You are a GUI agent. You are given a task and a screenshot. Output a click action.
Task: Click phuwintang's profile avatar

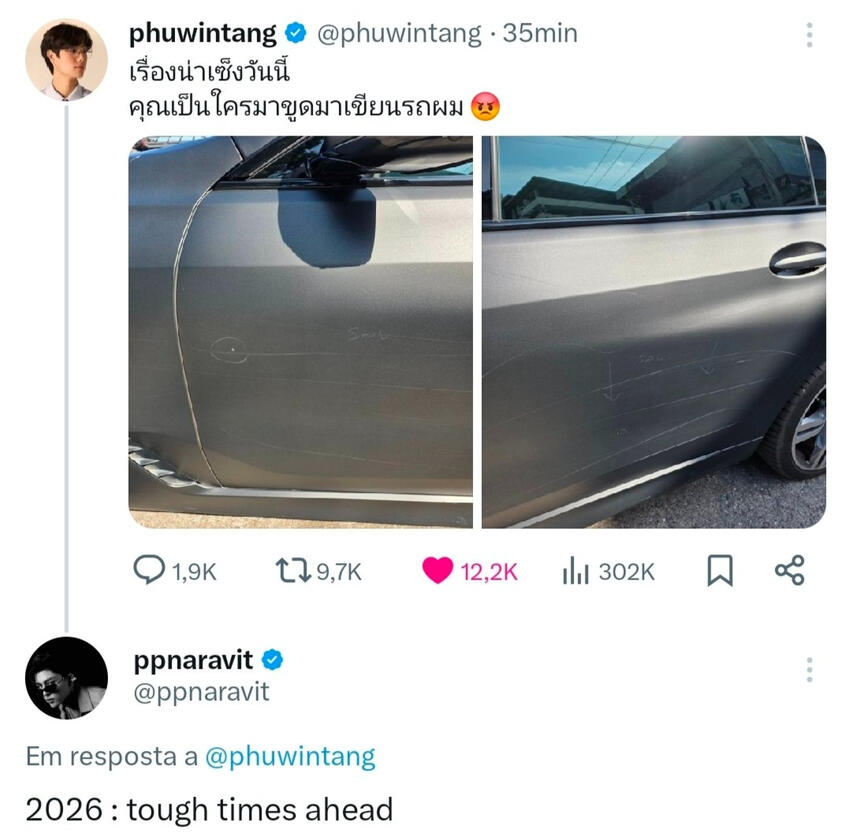pyautogui.click(x=66, y=59)
